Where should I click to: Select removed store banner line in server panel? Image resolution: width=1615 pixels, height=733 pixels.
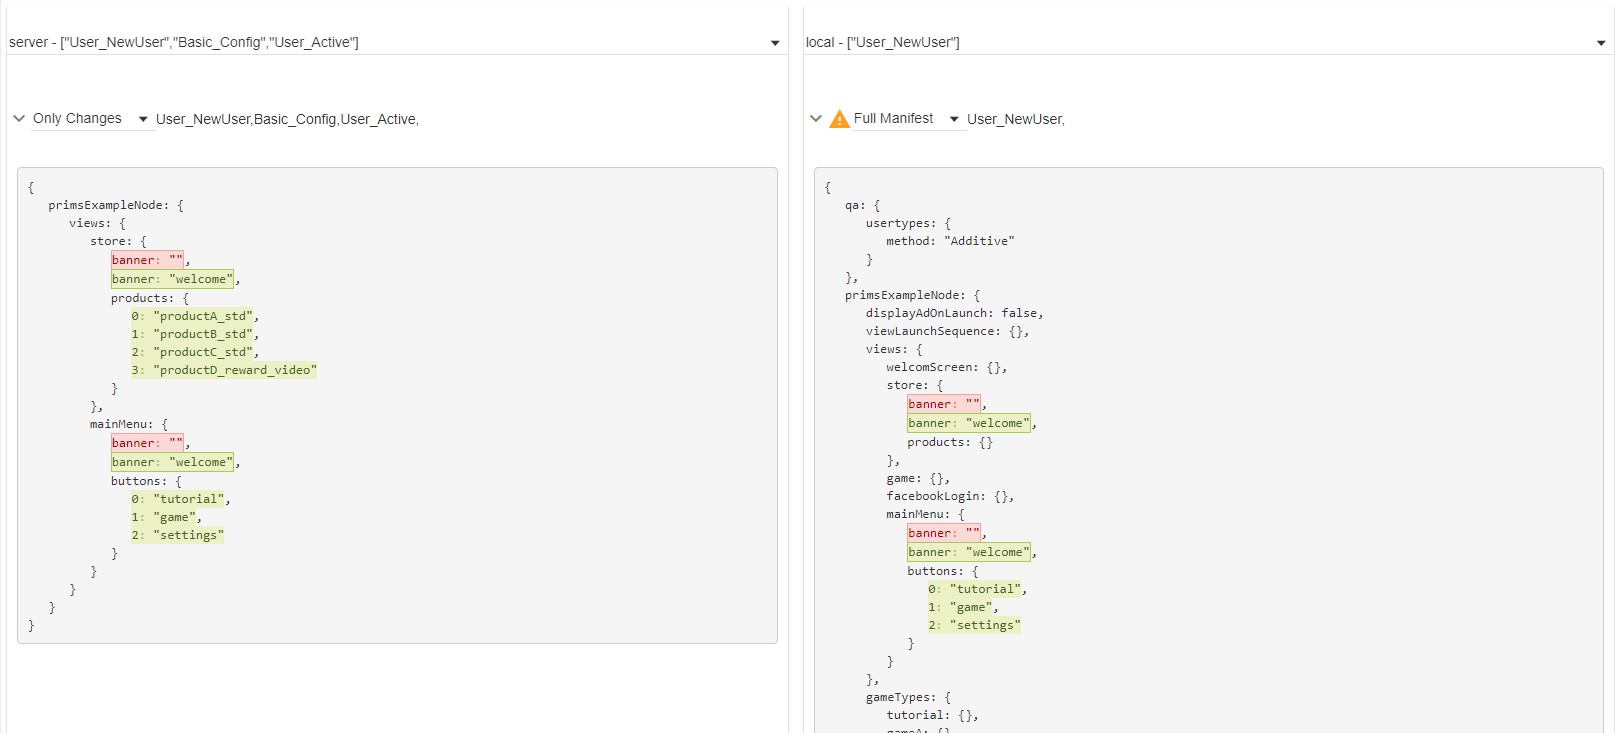click(x=147, y=260)
